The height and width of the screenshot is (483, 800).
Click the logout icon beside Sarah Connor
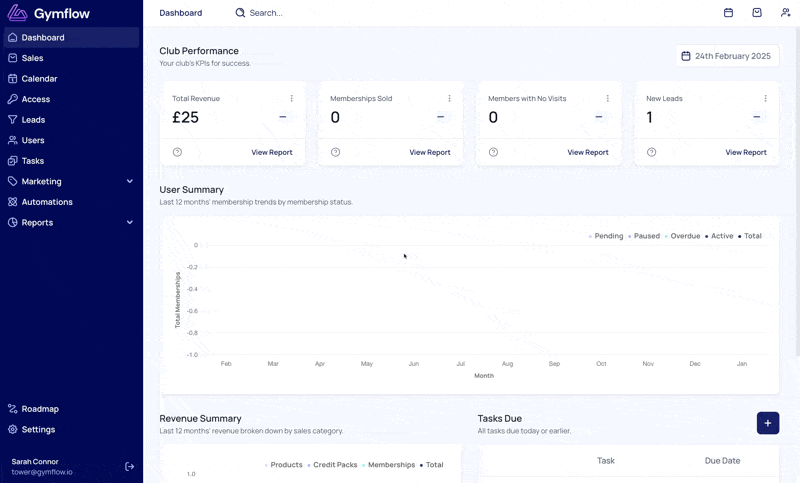[x=130, y=466]
